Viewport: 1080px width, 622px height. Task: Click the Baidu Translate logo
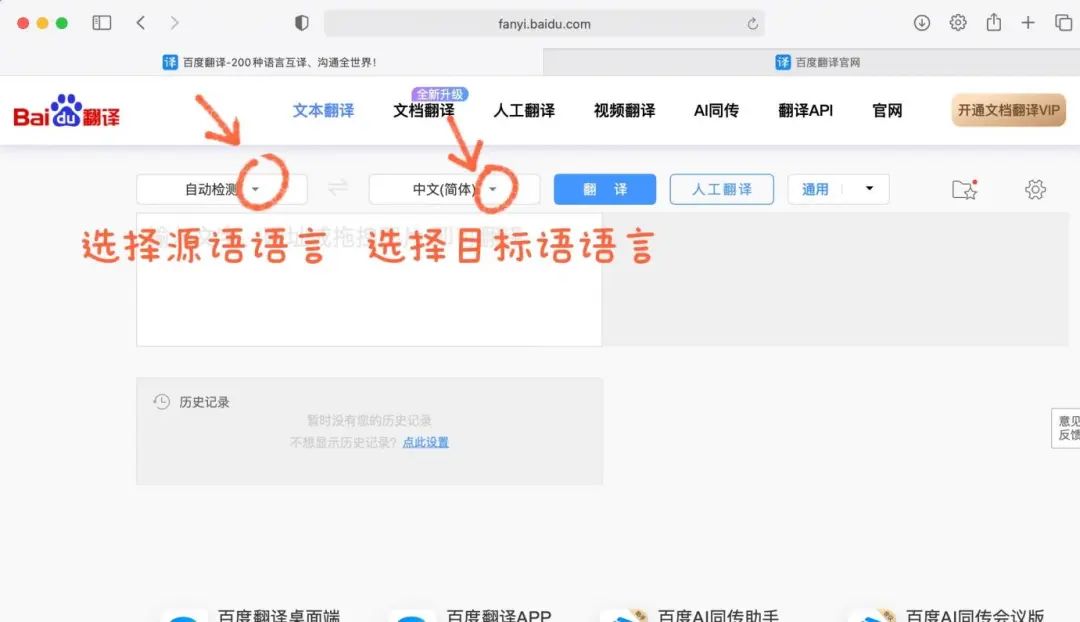coord(66,111)
